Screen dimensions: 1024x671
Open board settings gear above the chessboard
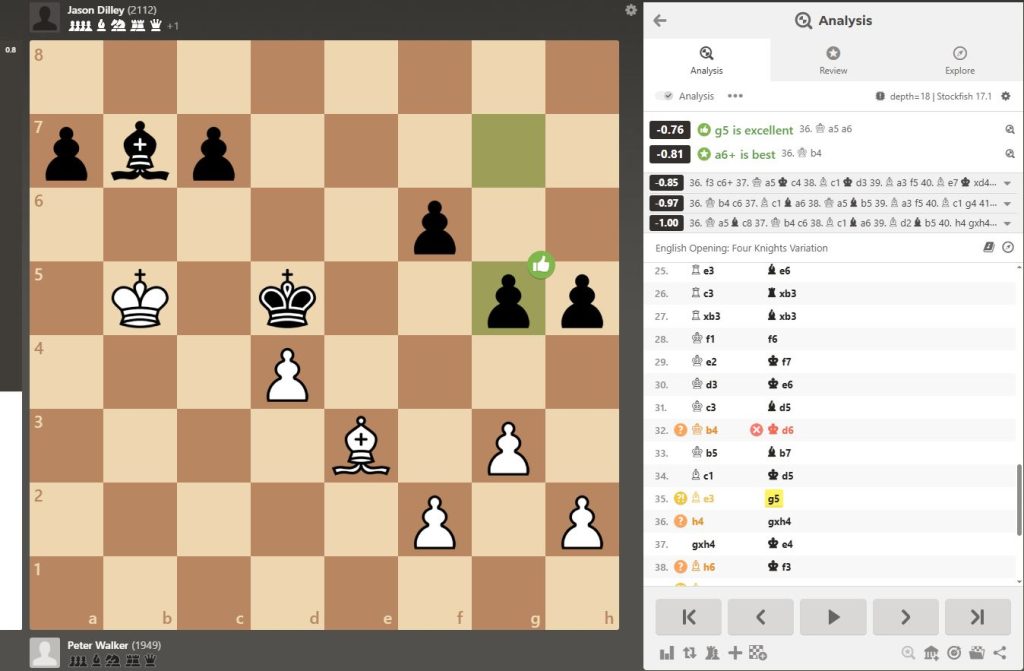click(x=630, y=10)
